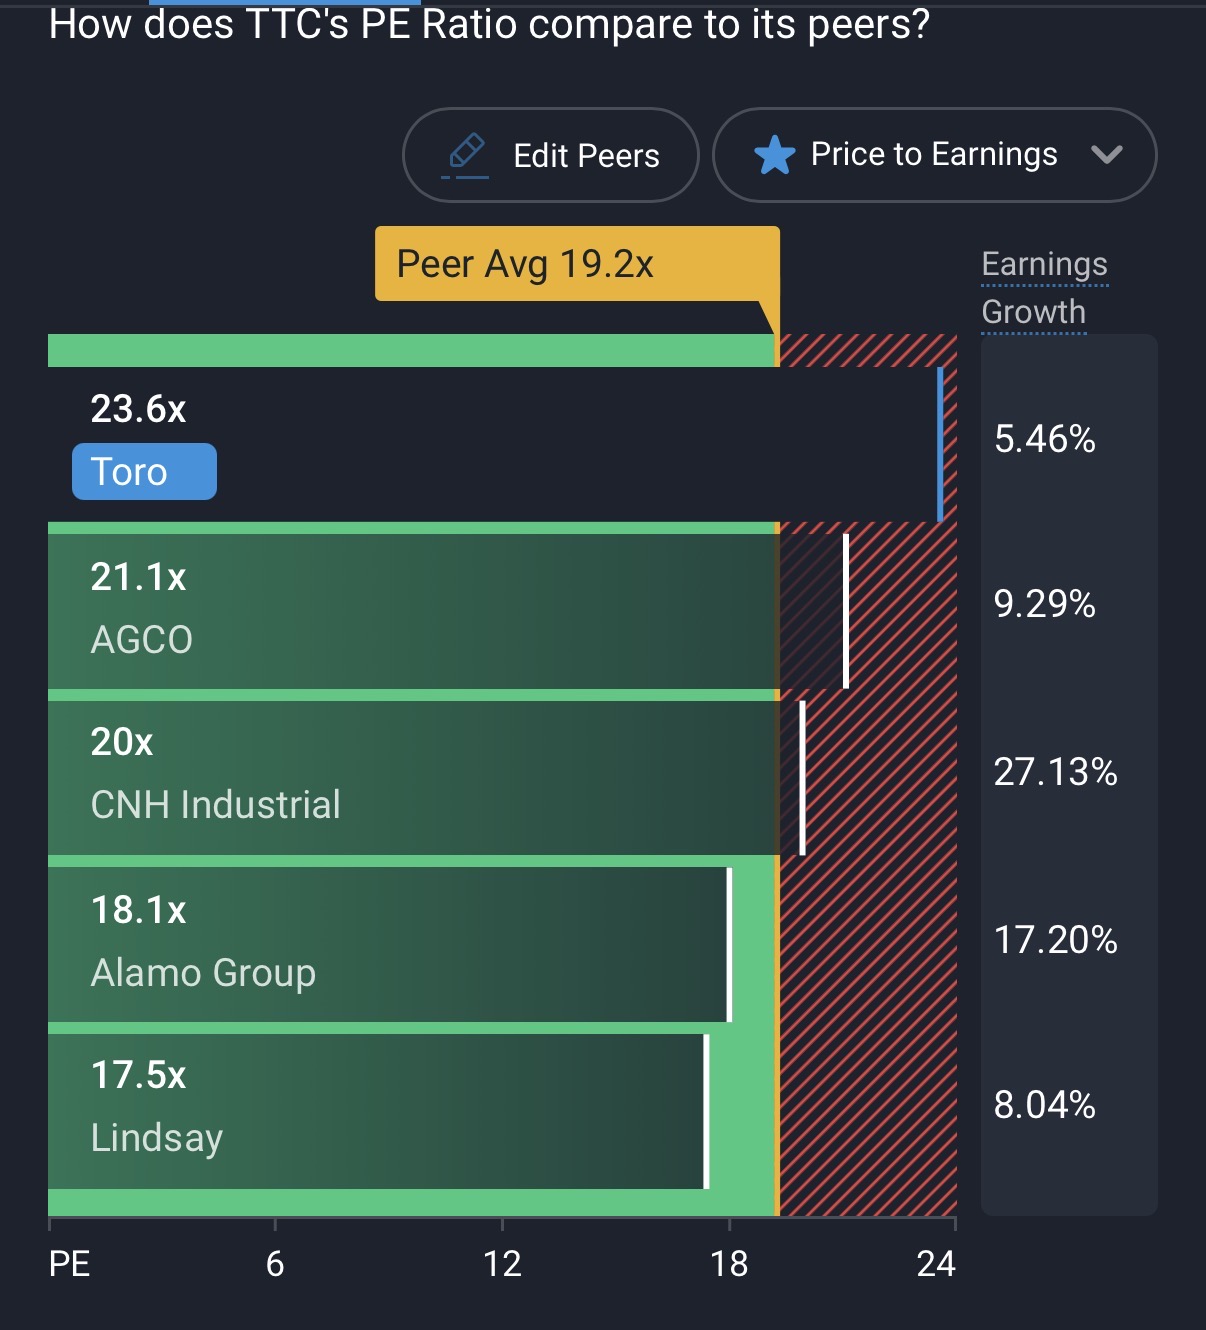Open the Edit Peers button
Viewport: 1206px width, 1330px height.
550,155
